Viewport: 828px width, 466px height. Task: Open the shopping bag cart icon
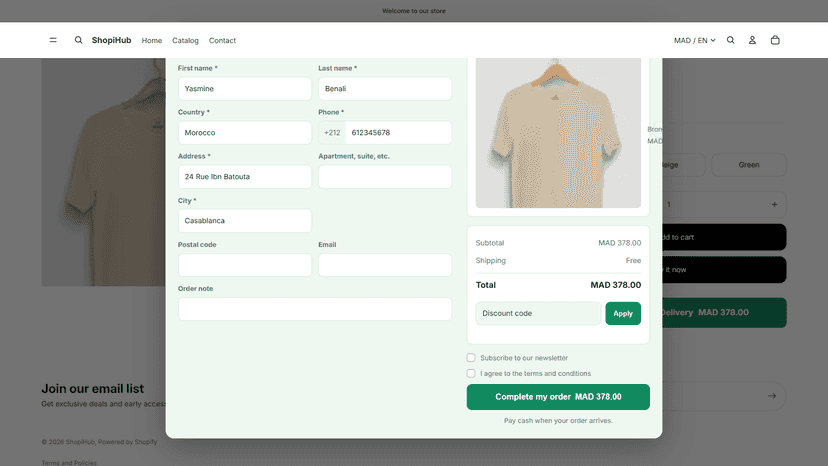point(775,40)
